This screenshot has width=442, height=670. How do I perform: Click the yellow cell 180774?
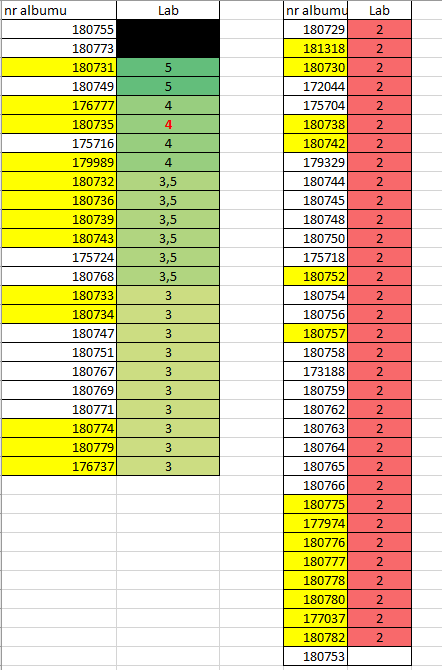pyautogui.click(x=59, y=429)
